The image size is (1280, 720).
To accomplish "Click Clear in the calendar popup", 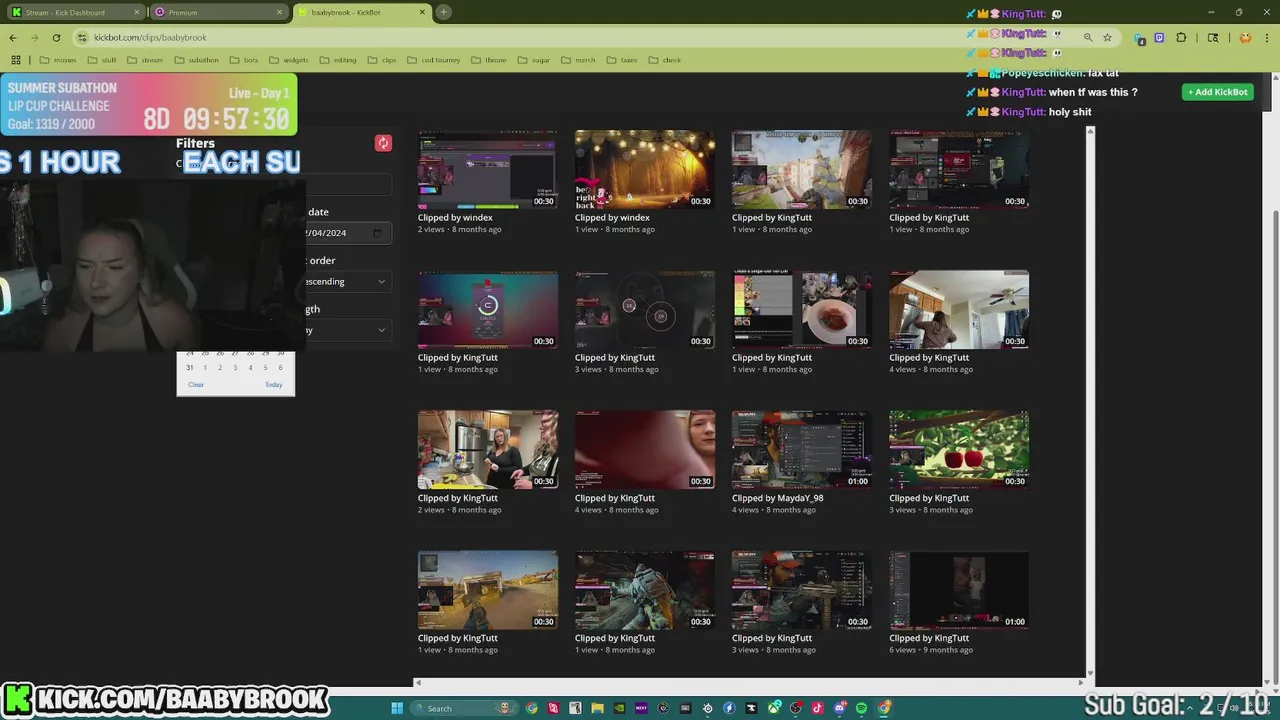I will pos(196,385).
